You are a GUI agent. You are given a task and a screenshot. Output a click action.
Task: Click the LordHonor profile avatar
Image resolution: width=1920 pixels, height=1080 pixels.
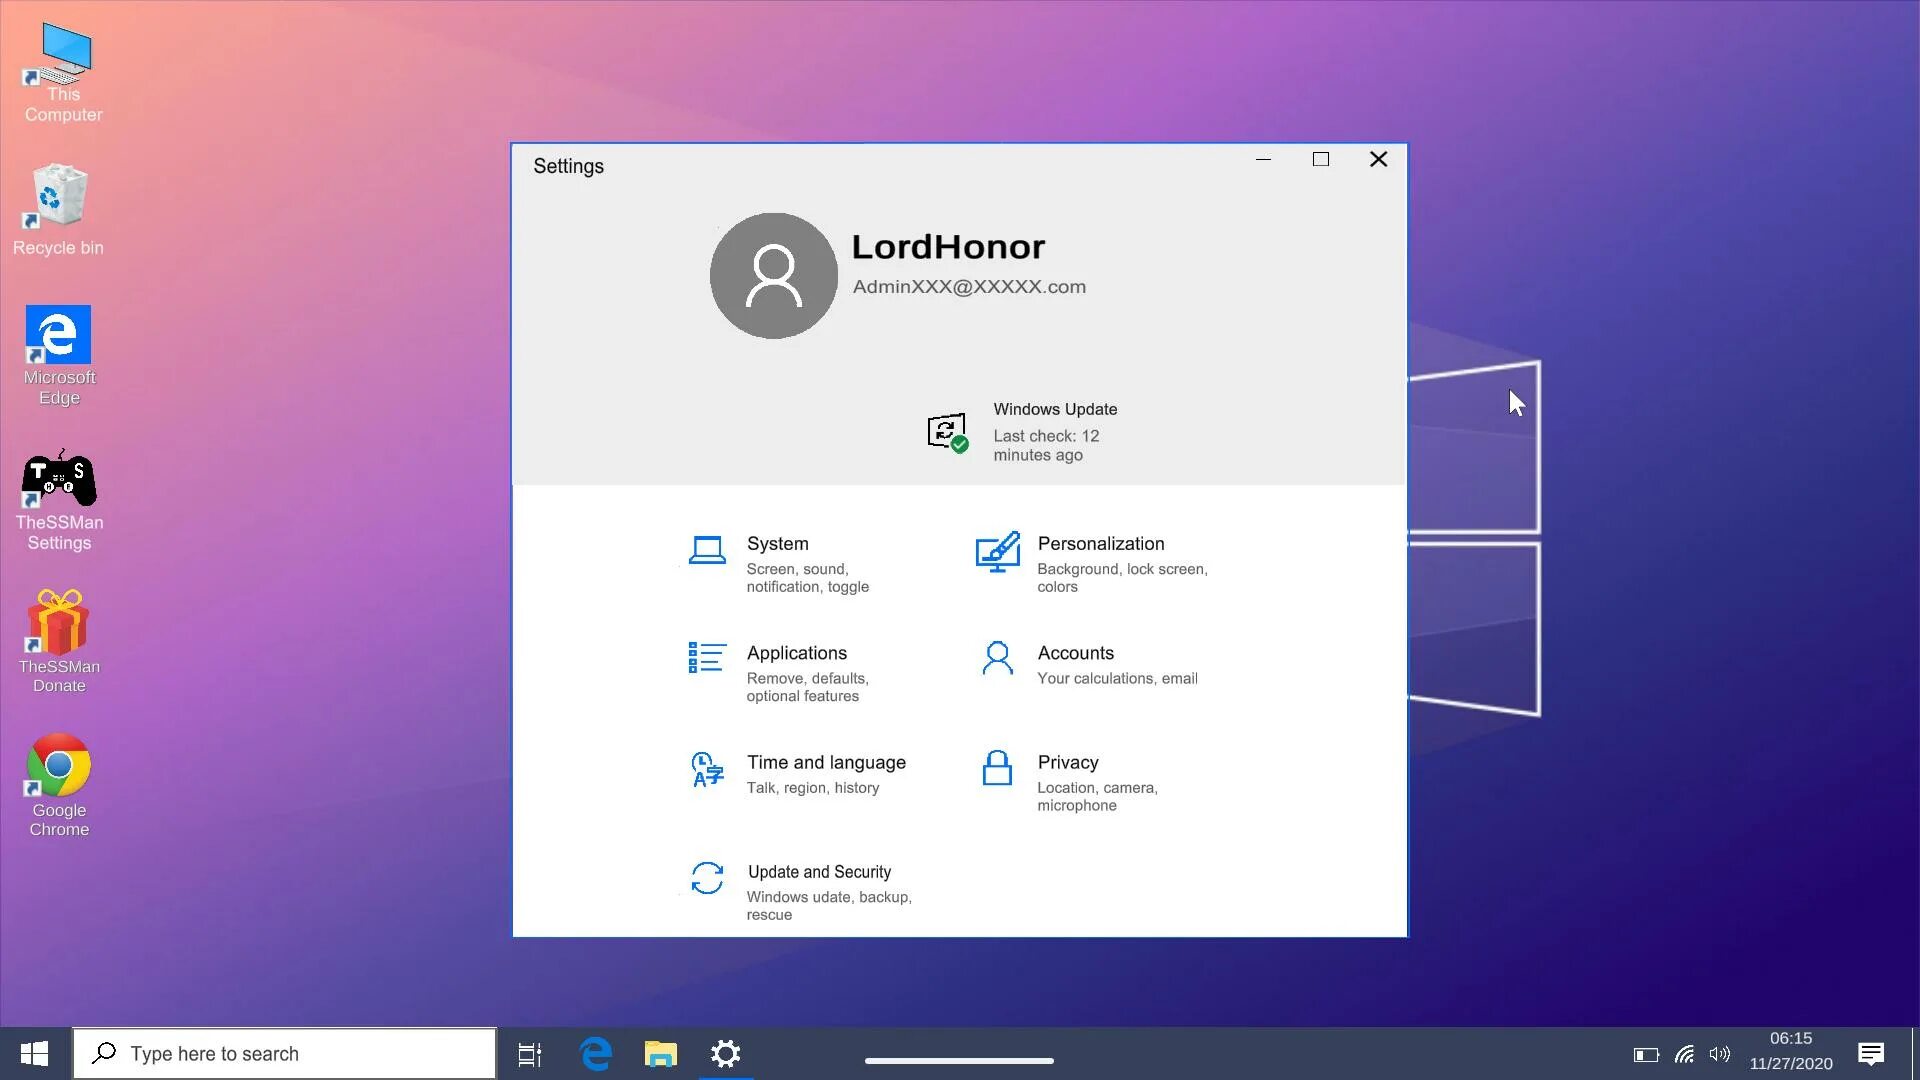(773, 275)
